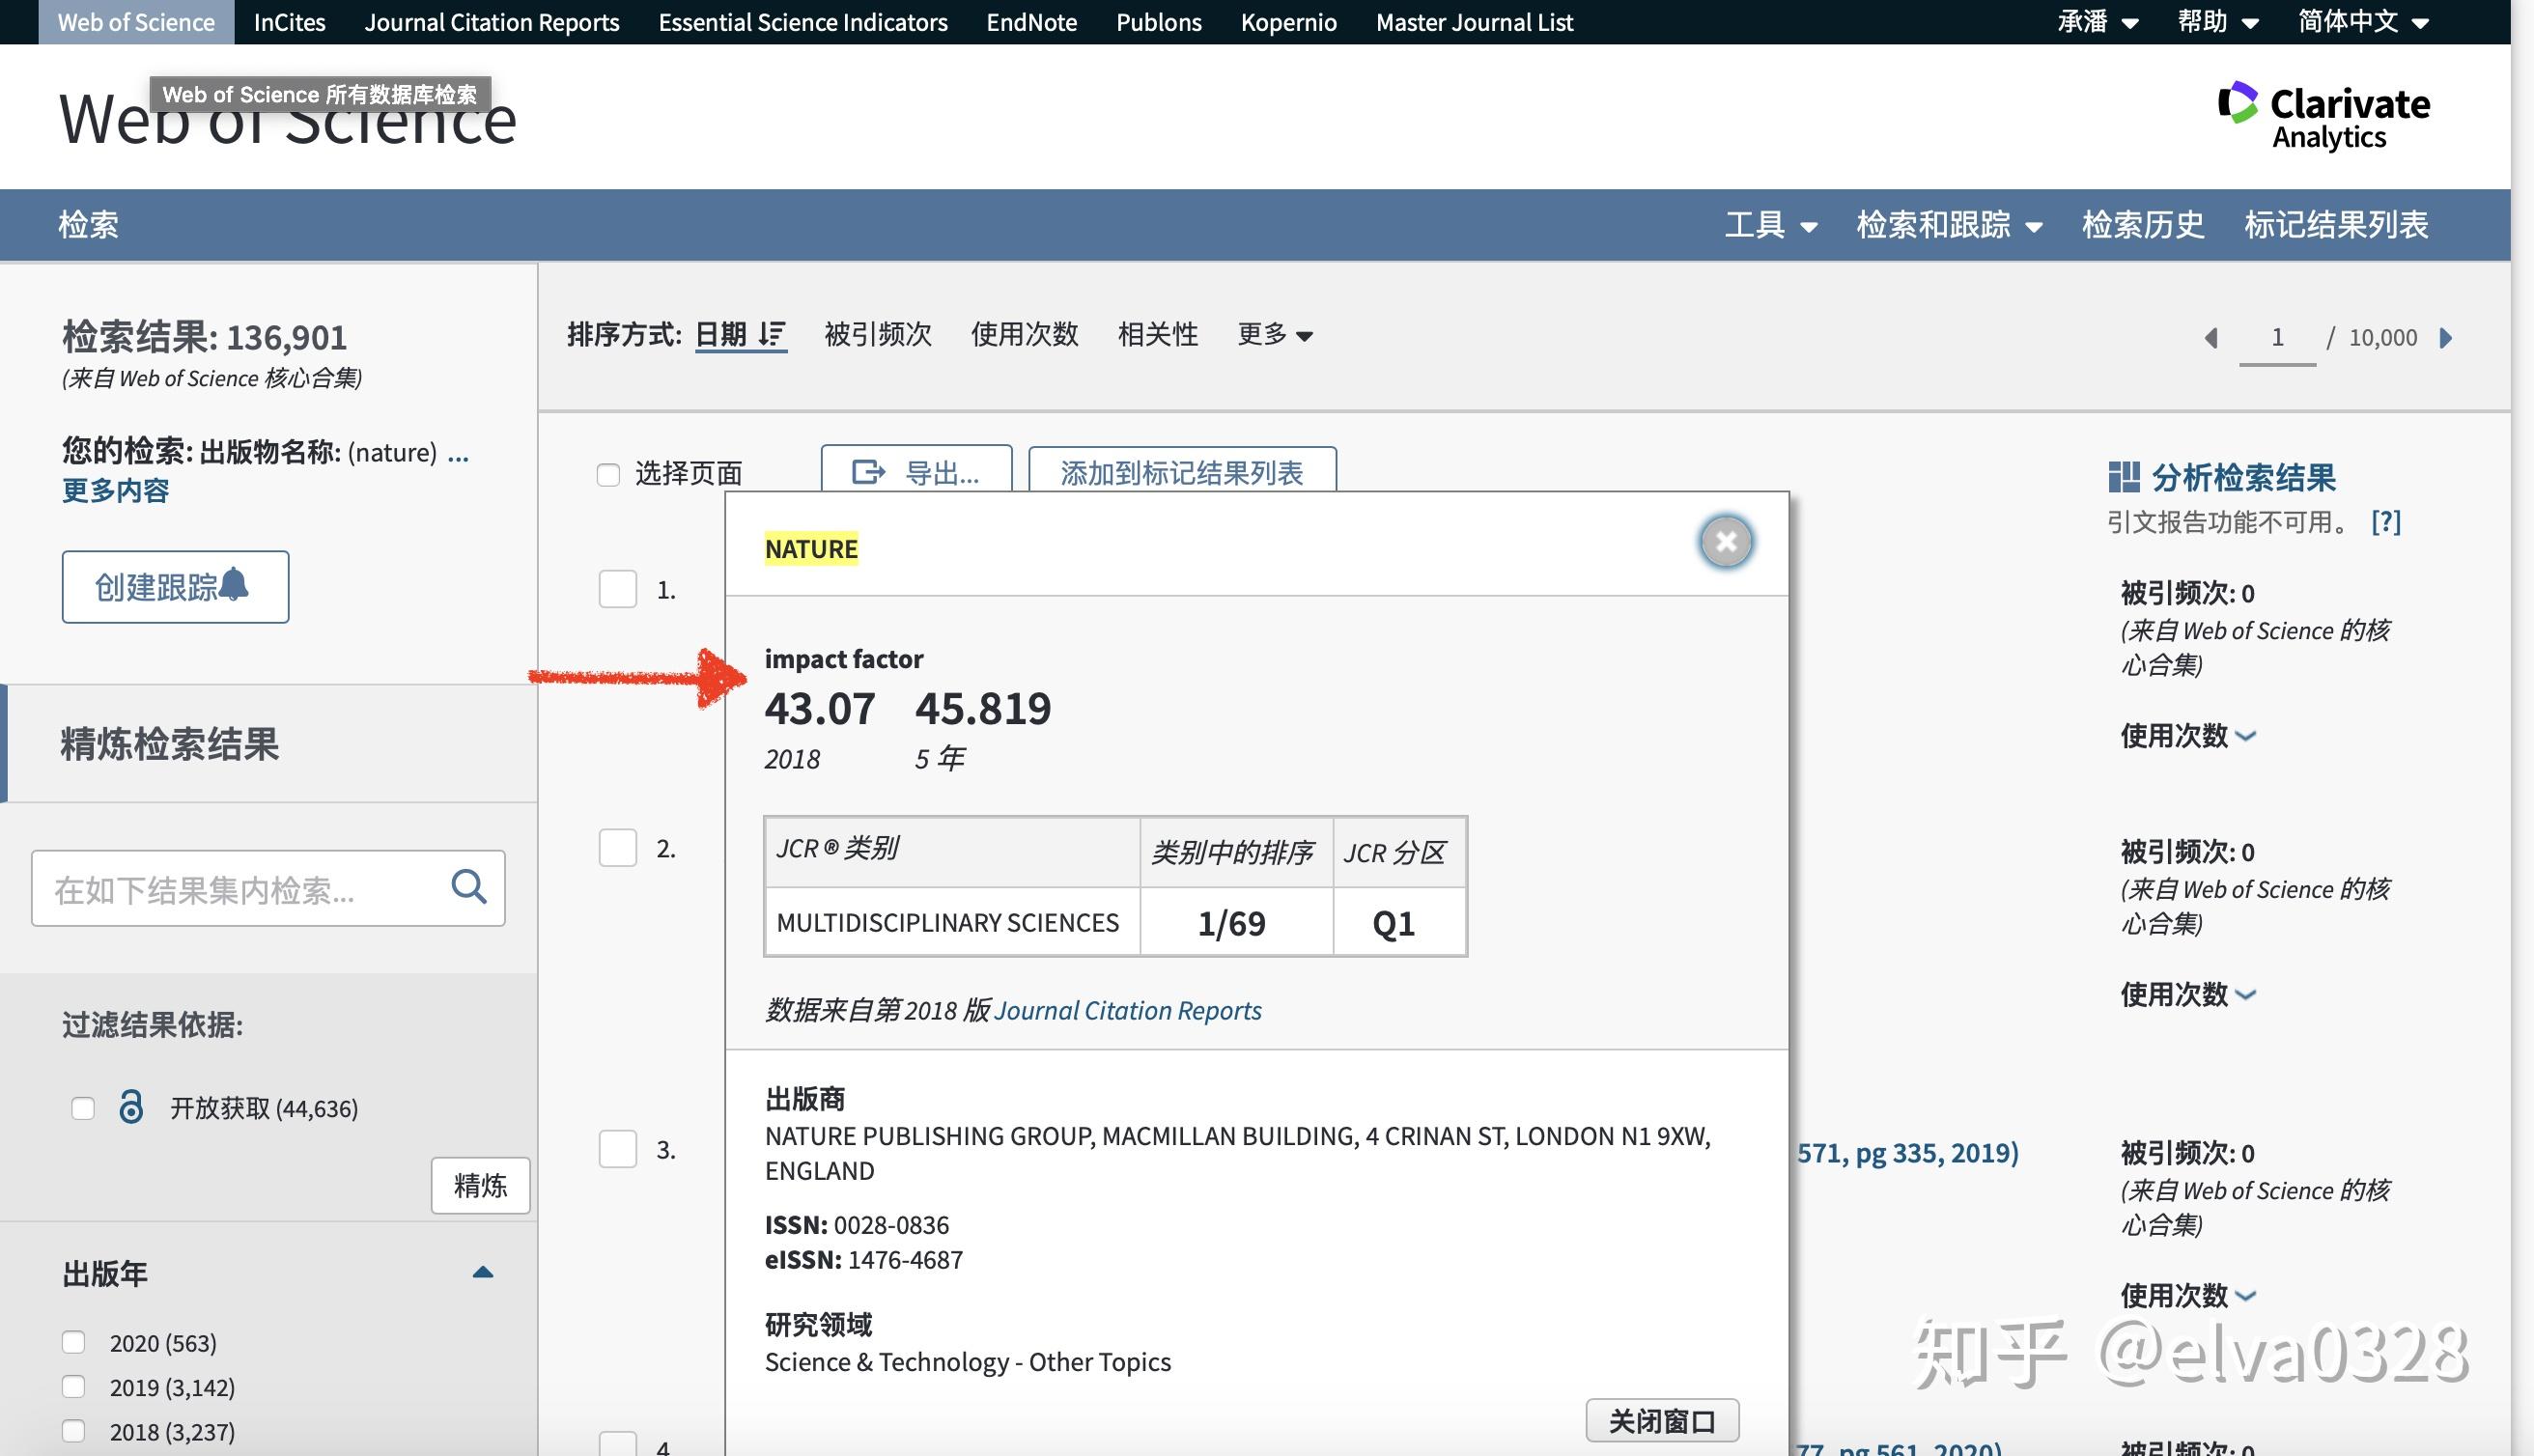Click the search magnifier icon in refine box
The image size is (2534, 1456).
pyautogui.click(x=469, y=886)
